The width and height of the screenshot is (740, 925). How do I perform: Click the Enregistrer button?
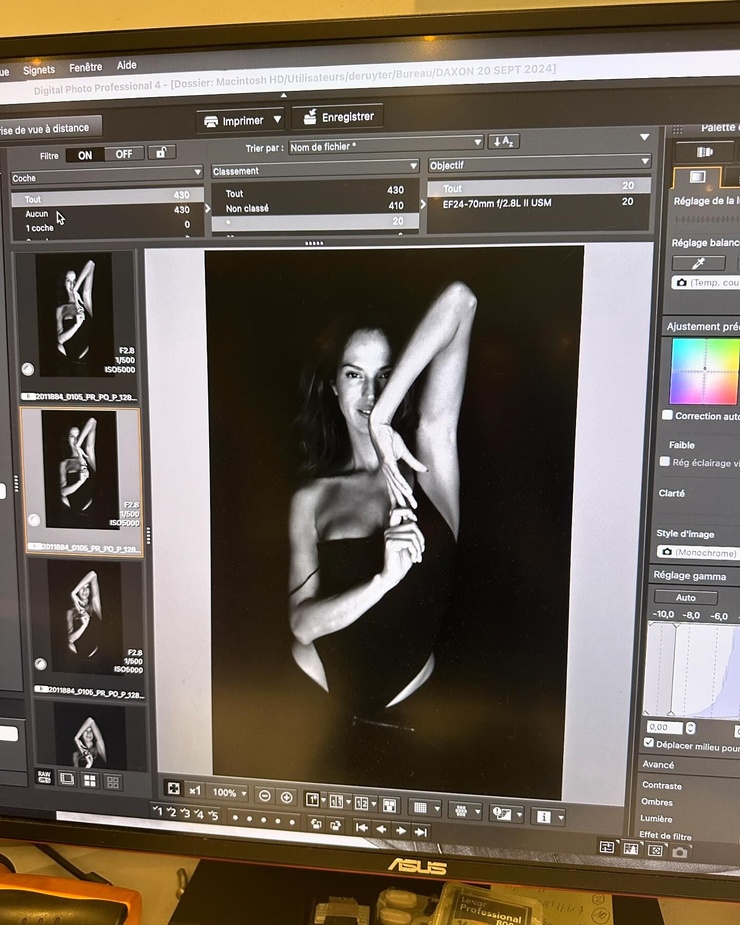(338, 117)
